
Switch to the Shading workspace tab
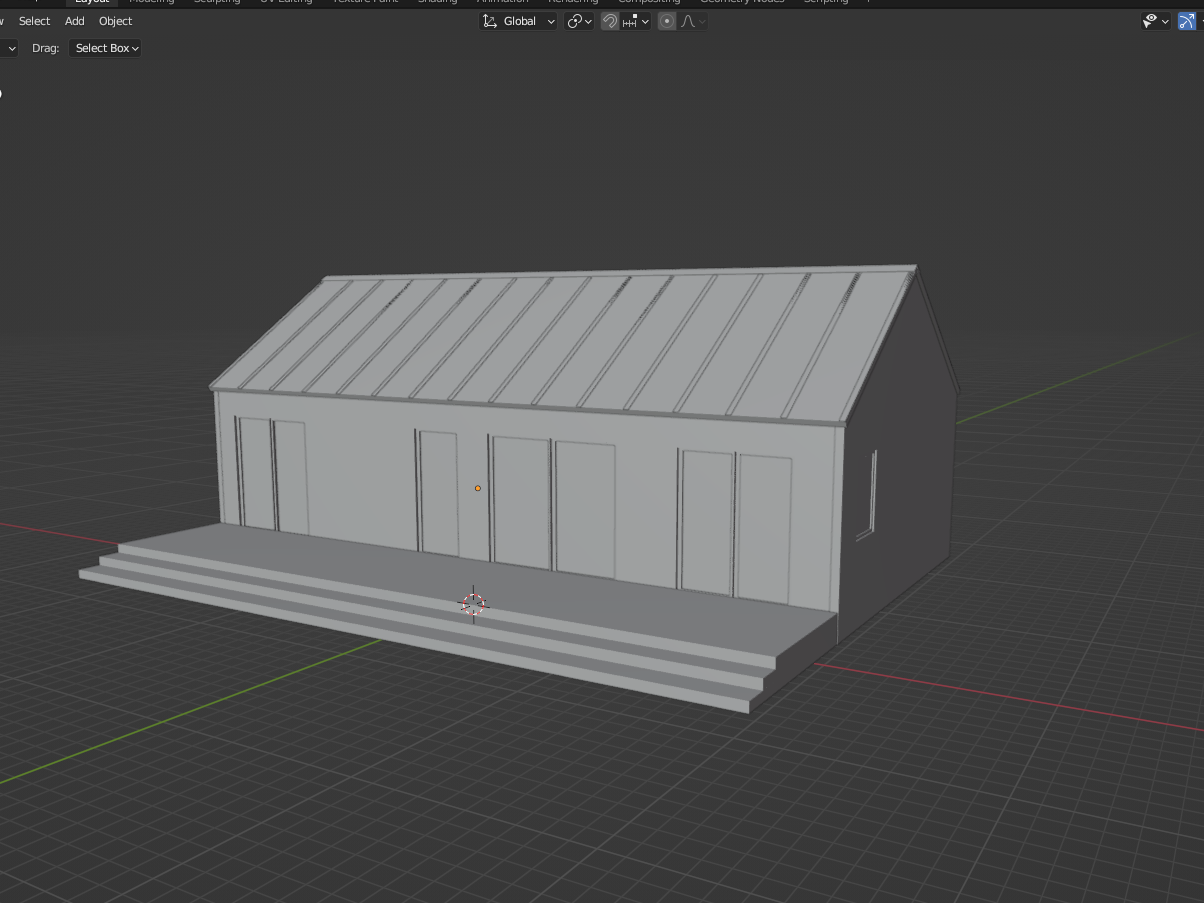click(437, 2)
